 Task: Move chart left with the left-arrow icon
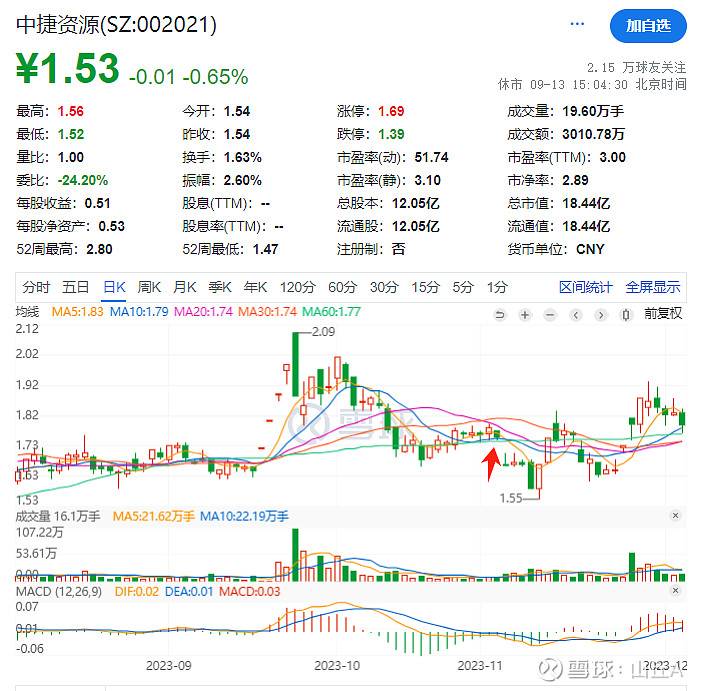576,315
